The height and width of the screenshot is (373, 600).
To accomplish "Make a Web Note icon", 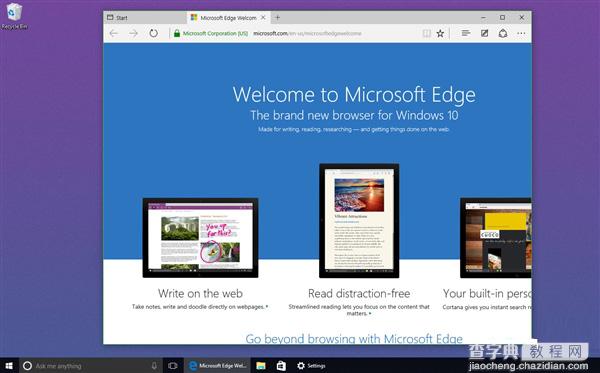I will (x=484, y=33).
